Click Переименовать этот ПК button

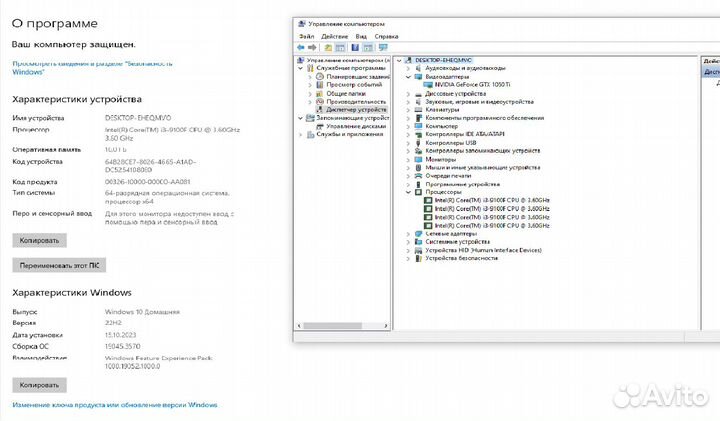pos(59,265)
